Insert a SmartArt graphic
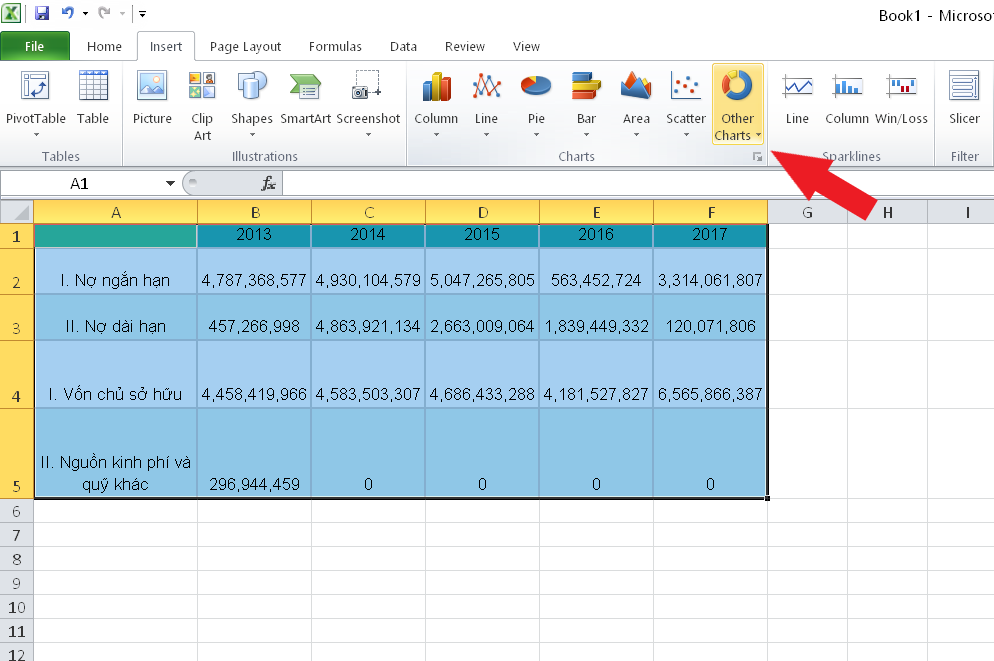 [x=306, y=98]
